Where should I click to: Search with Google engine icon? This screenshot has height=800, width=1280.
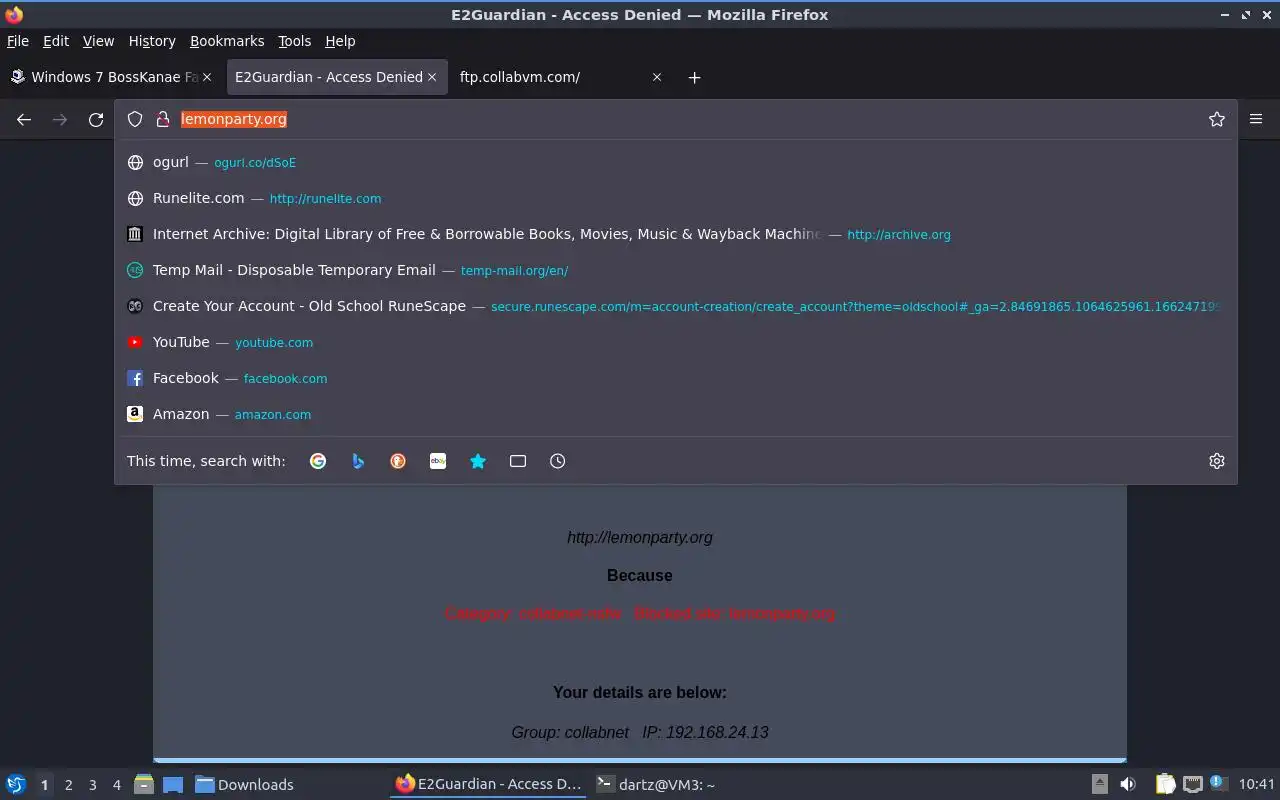[318, 461]
